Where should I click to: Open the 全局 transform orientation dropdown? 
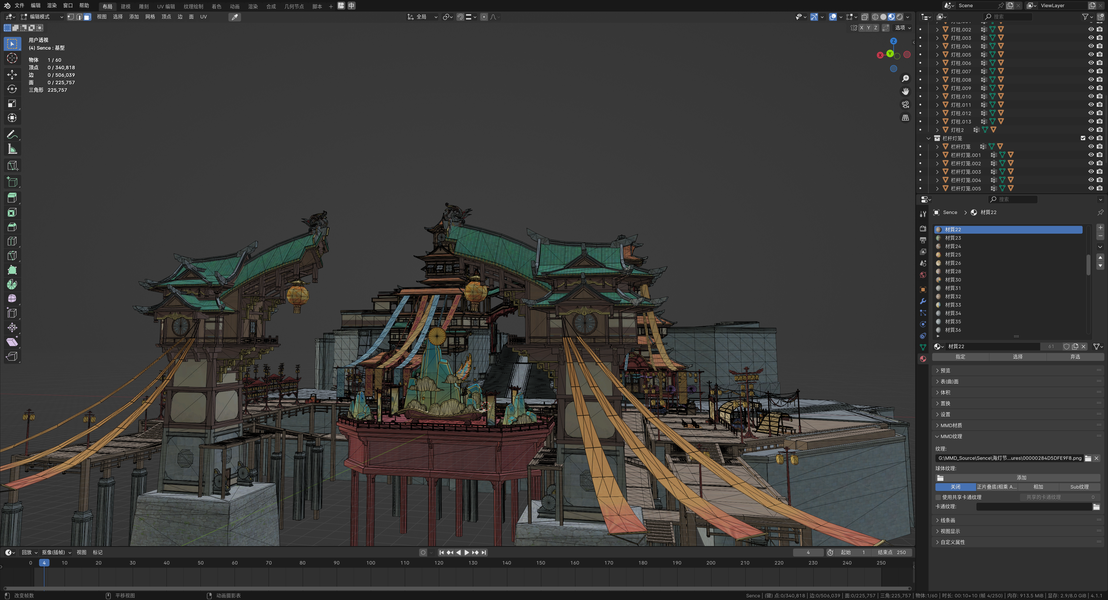[x=422, y=16]
